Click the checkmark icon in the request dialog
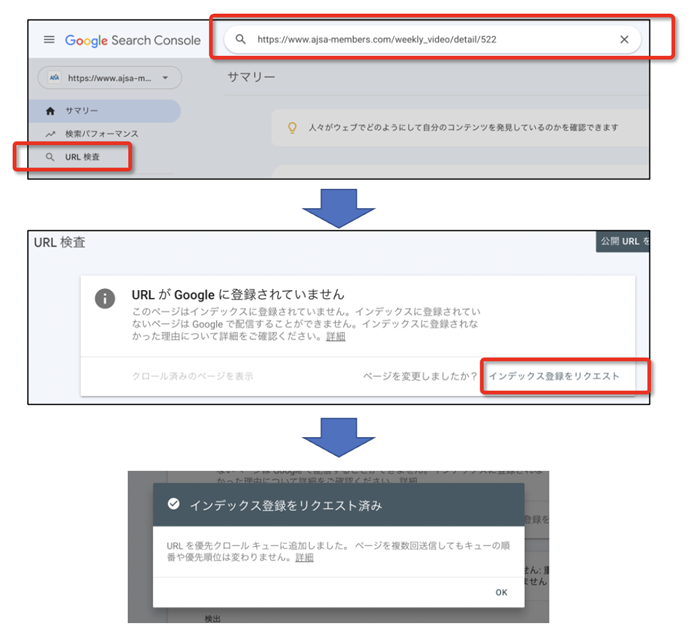The width and height of the screenshot is (699, 634). point(173,504)
